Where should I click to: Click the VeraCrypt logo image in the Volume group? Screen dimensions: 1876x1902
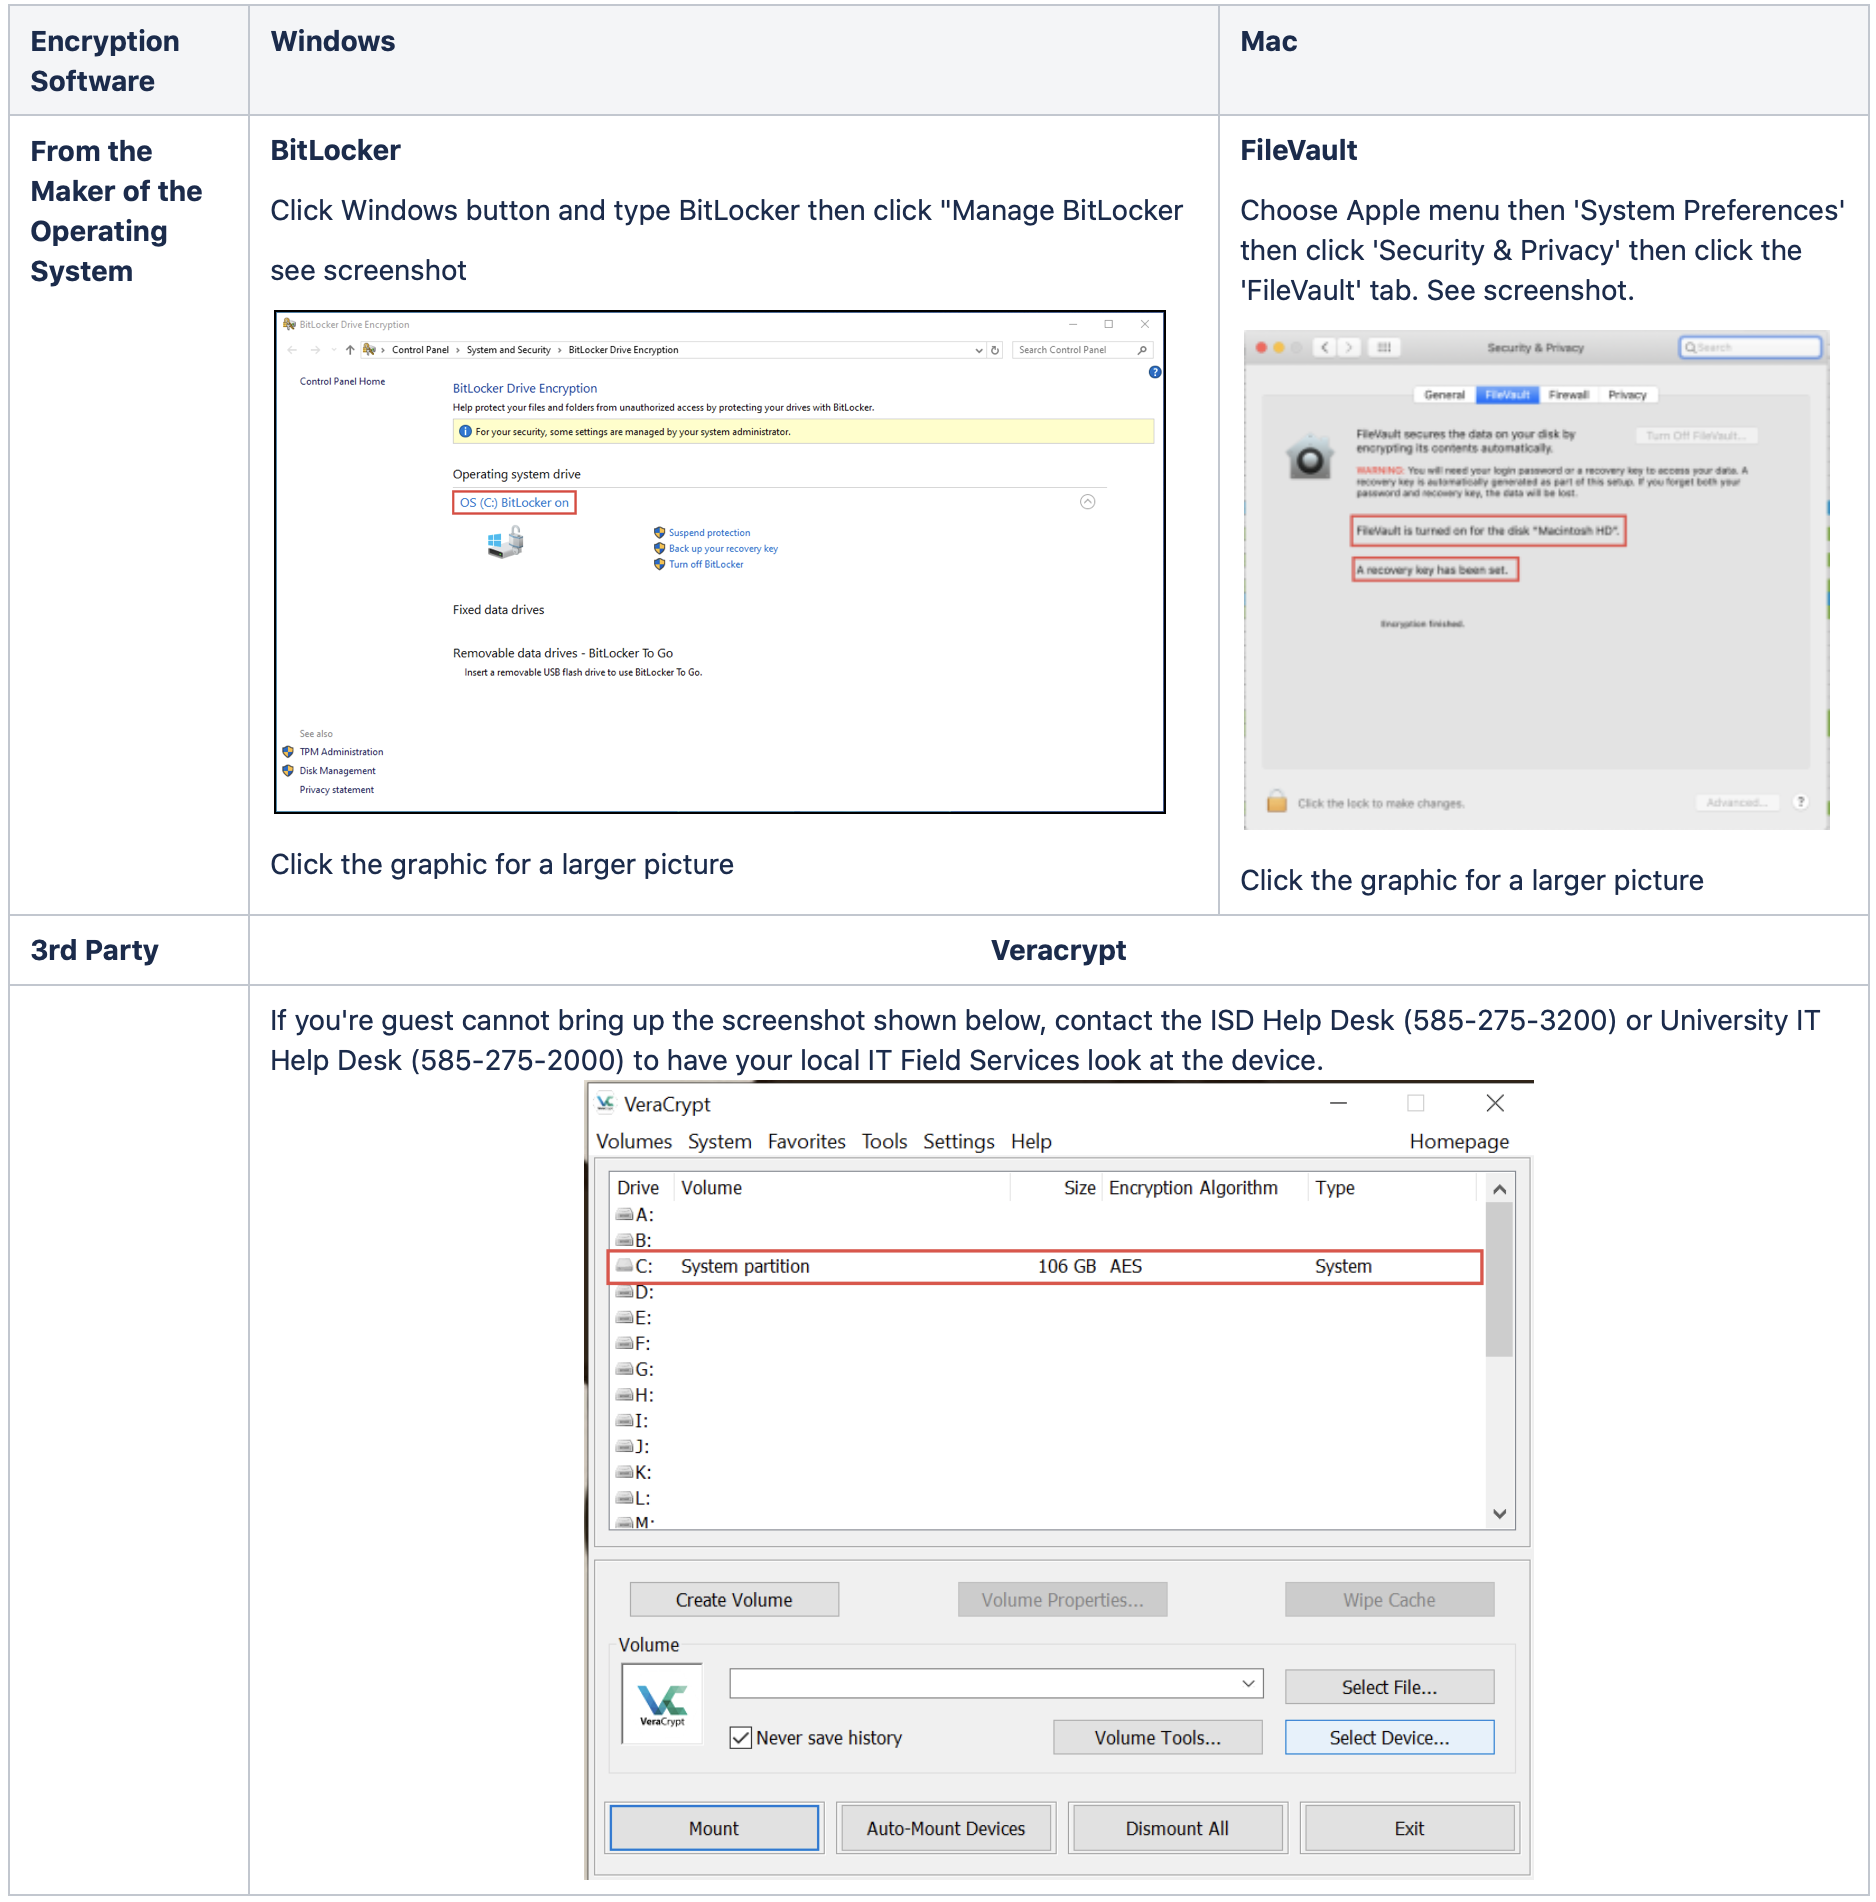coord(662,1704)
